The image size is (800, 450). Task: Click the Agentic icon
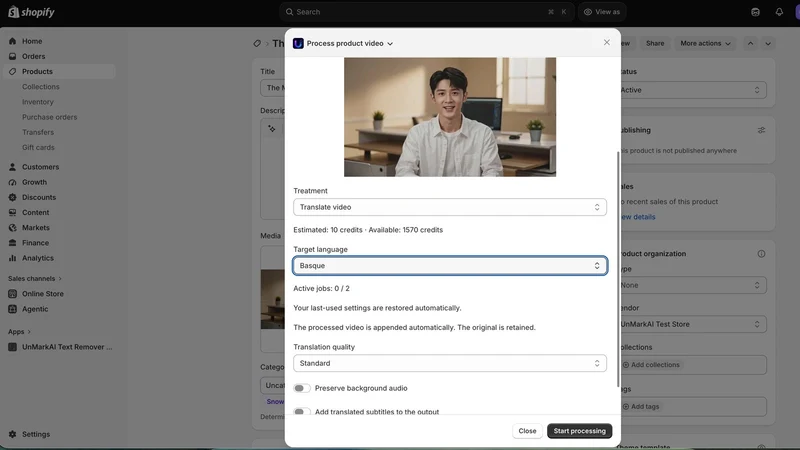[x=13, y=309]
